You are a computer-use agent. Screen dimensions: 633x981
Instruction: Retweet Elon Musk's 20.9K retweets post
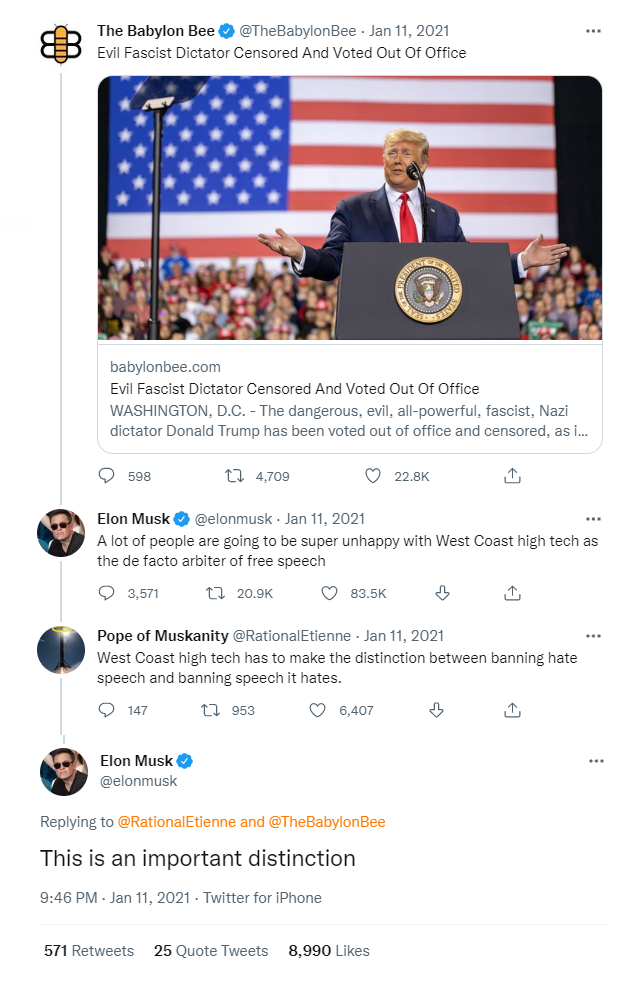click(214, 593)
